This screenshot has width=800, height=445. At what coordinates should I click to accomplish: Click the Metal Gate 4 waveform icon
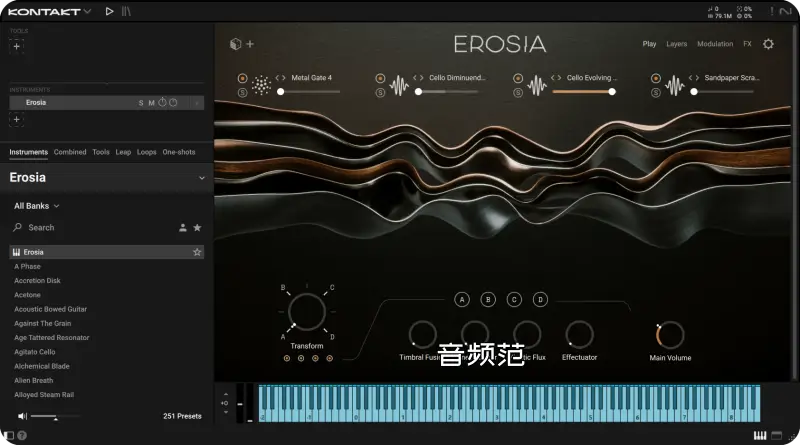click(261, 85)
